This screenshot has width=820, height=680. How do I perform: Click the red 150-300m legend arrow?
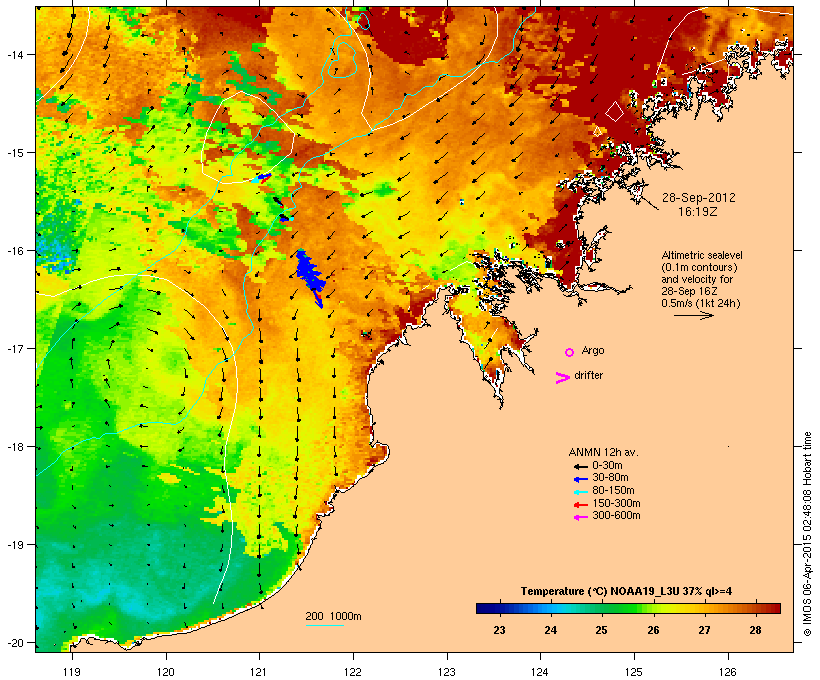(x=580, y=505)
